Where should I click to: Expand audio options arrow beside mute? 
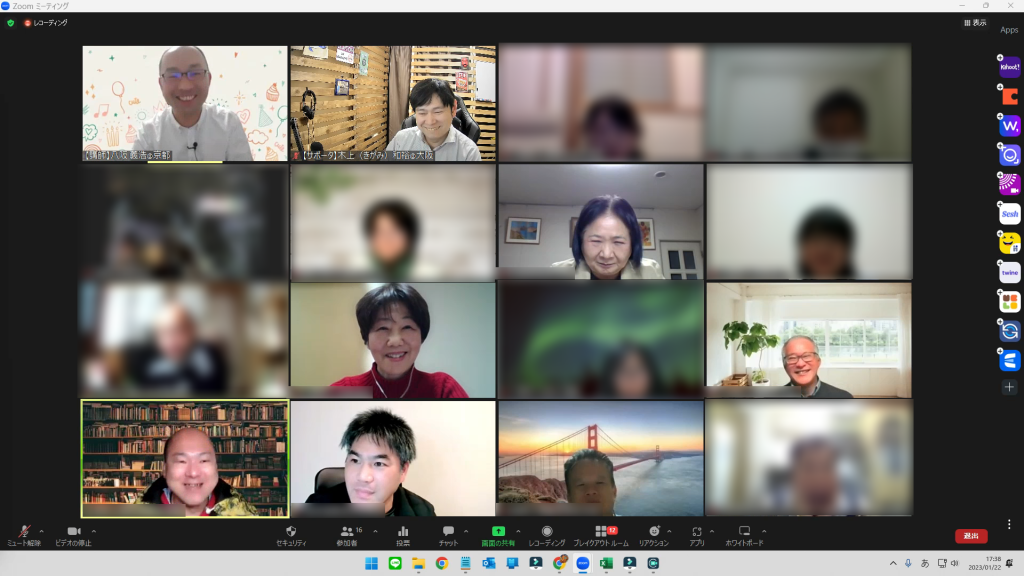tap(41, 531)
